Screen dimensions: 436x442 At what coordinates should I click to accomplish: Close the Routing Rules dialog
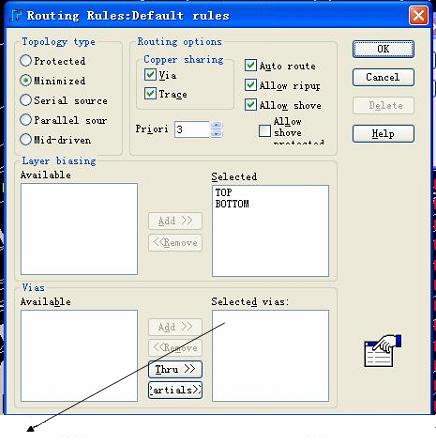pos(419,16)
